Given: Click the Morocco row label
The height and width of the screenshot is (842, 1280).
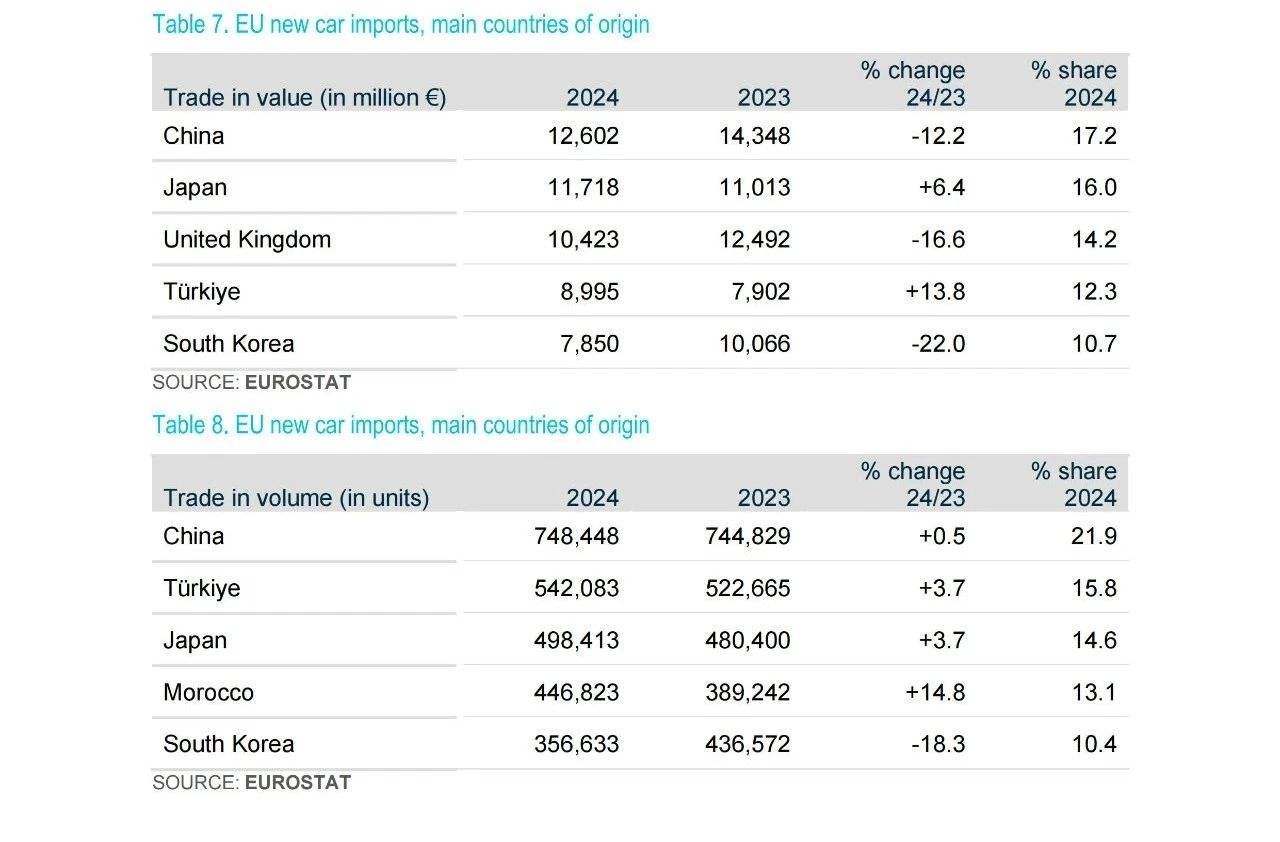Looking at the screenshot, I should click(x=208, y=692).
